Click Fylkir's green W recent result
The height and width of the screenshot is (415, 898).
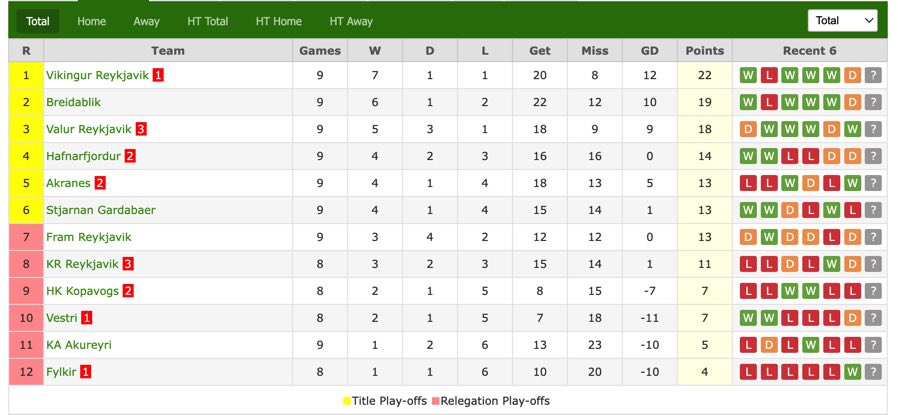point(852,371)
